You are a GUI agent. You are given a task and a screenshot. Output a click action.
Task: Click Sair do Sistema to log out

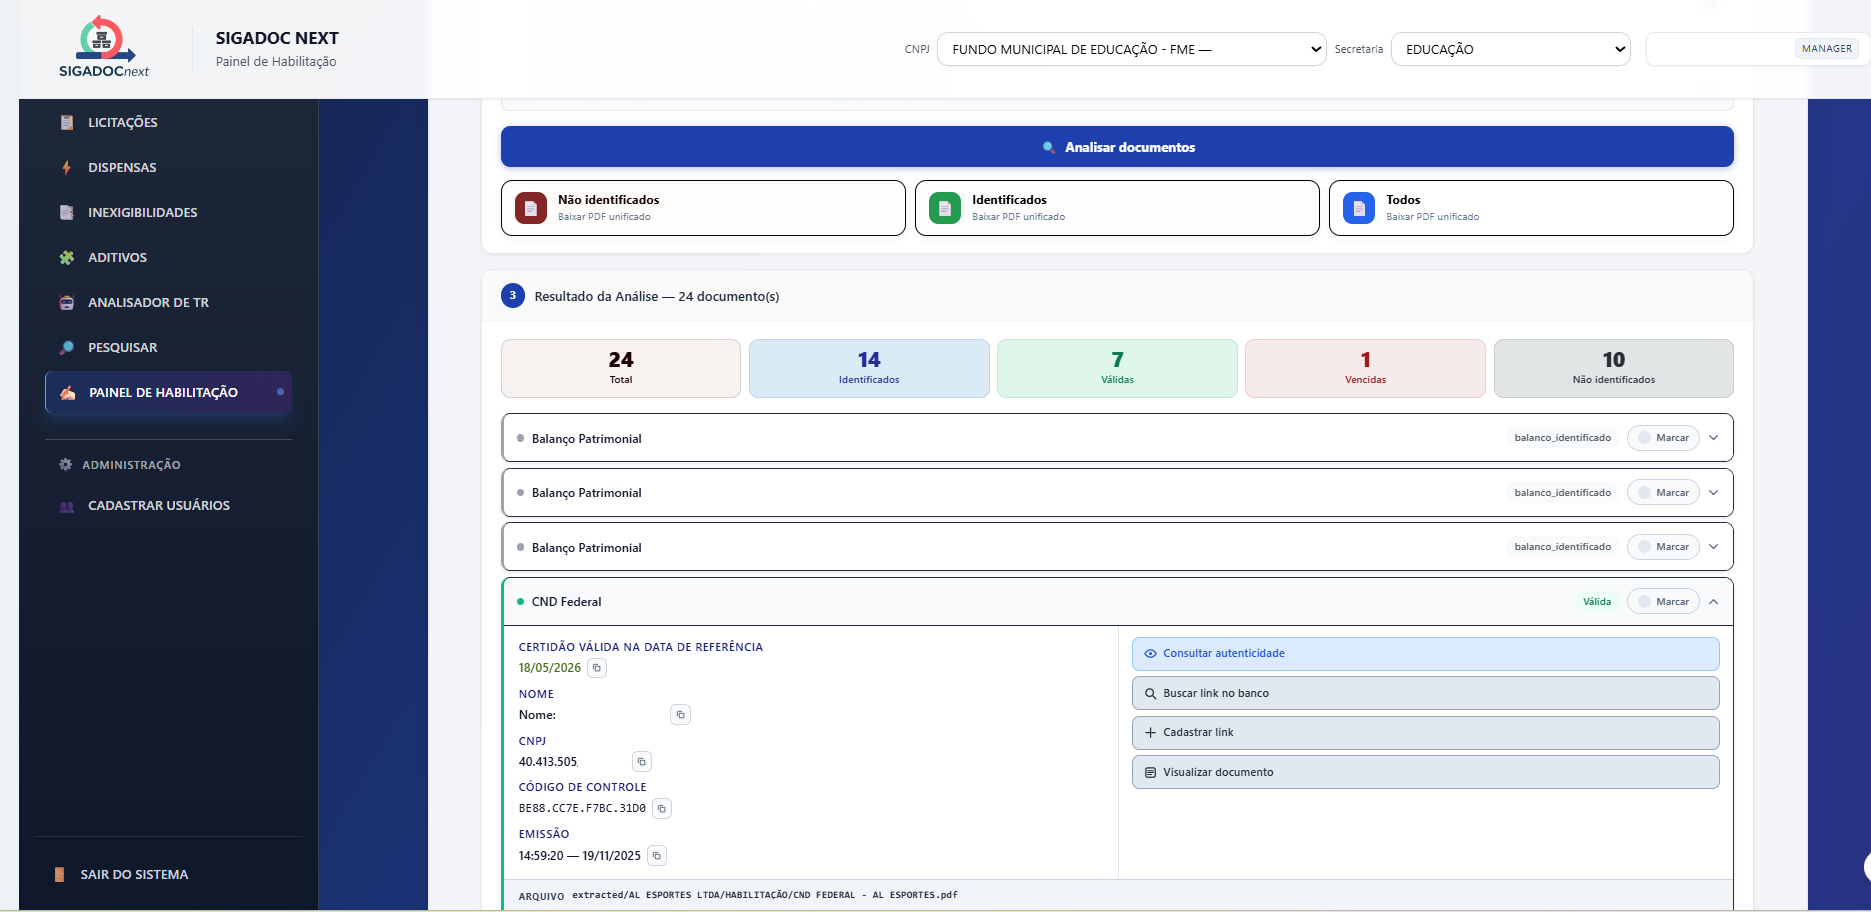pyautogui.click(x=134, y=874)
